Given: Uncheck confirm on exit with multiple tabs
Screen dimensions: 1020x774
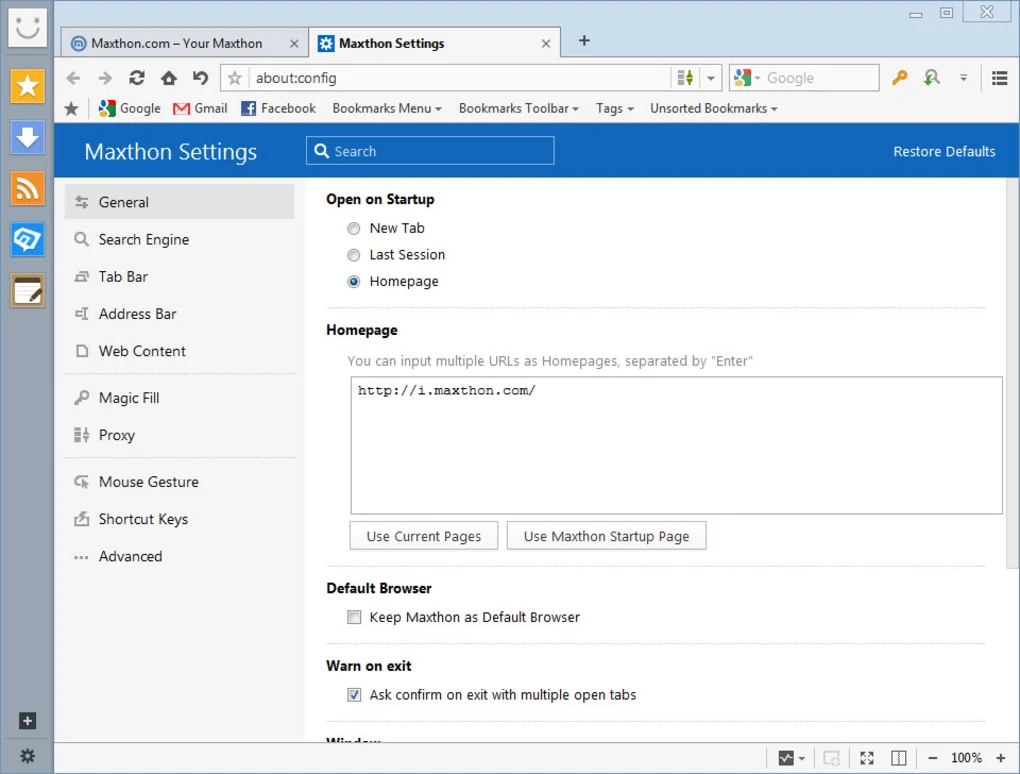Looking at the screenshot, I should point(354,694).
